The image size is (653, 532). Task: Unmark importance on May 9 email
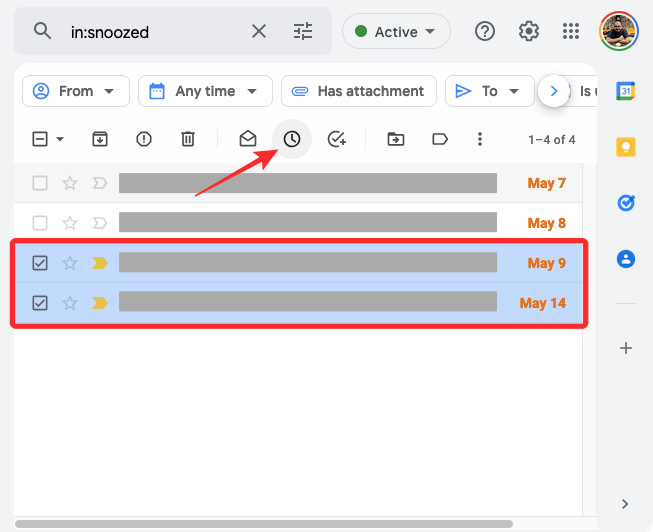pyautogui.click(x=100, y=263)
